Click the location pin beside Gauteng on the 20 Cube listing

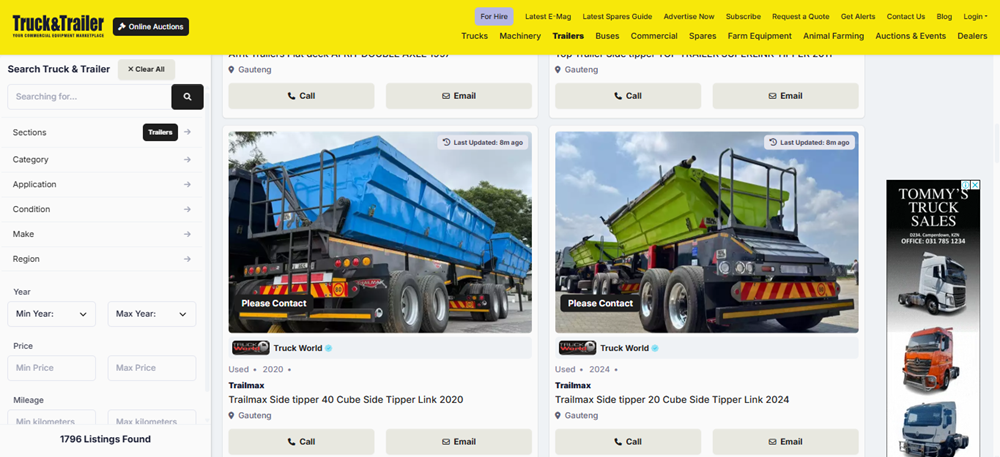(558, 416)
